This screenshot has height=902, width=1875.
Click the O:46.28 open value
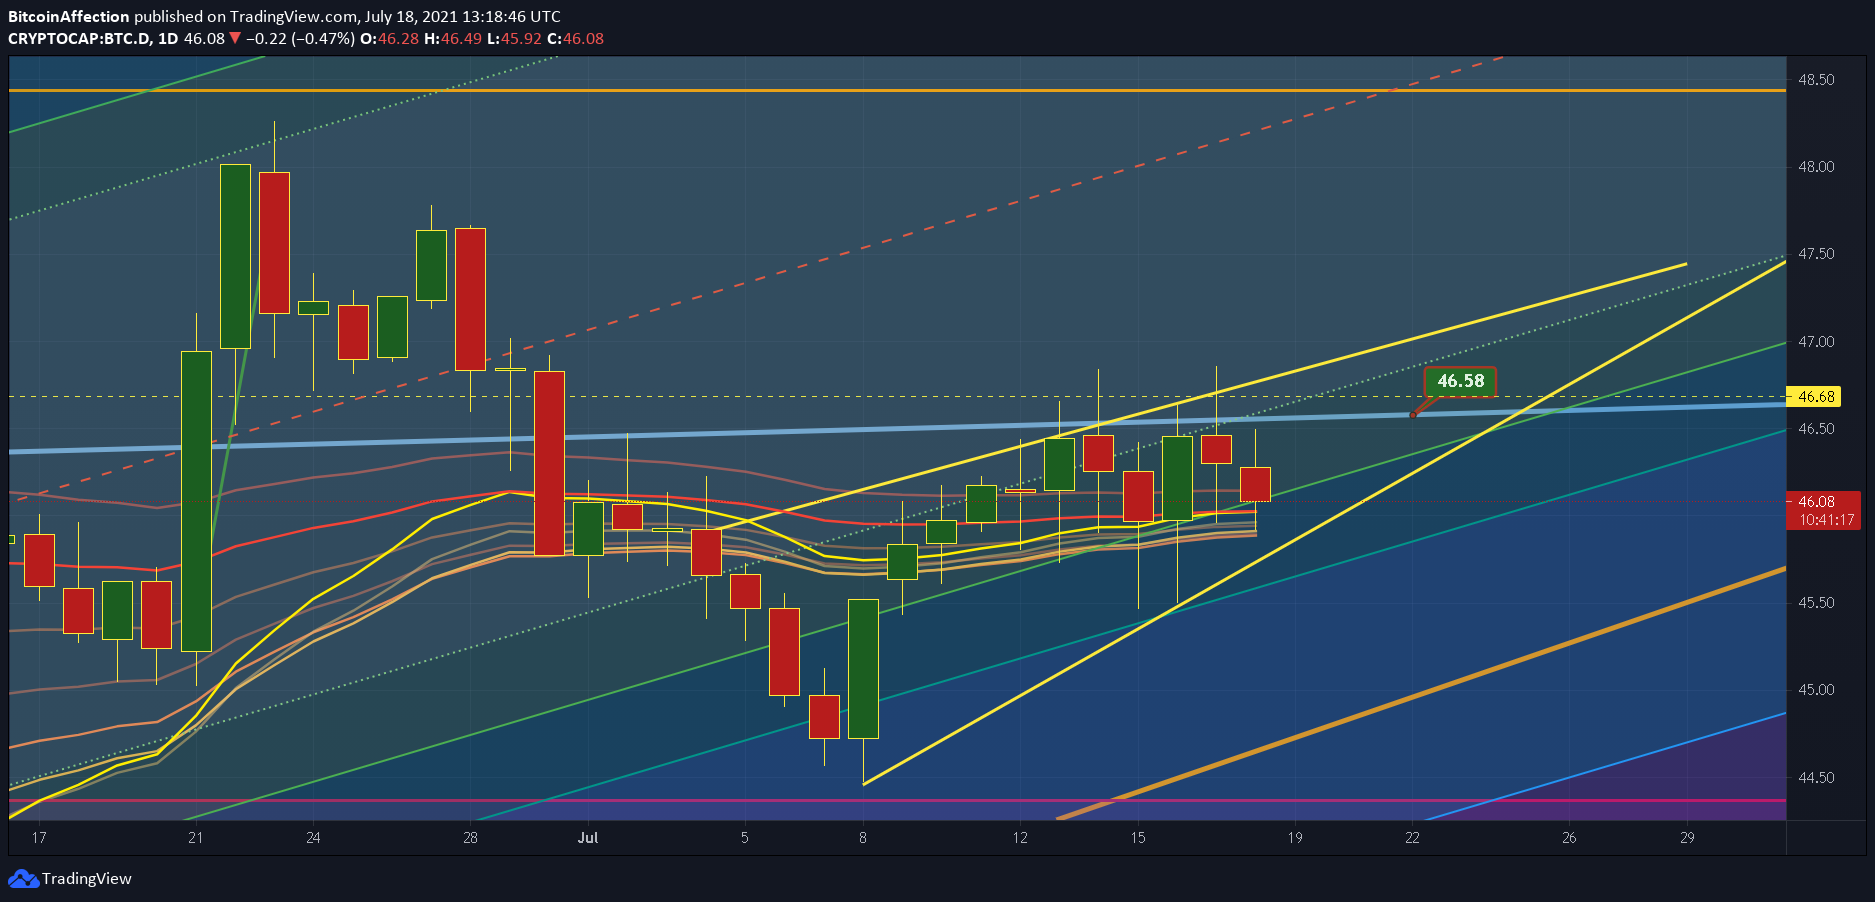[389, 39]
